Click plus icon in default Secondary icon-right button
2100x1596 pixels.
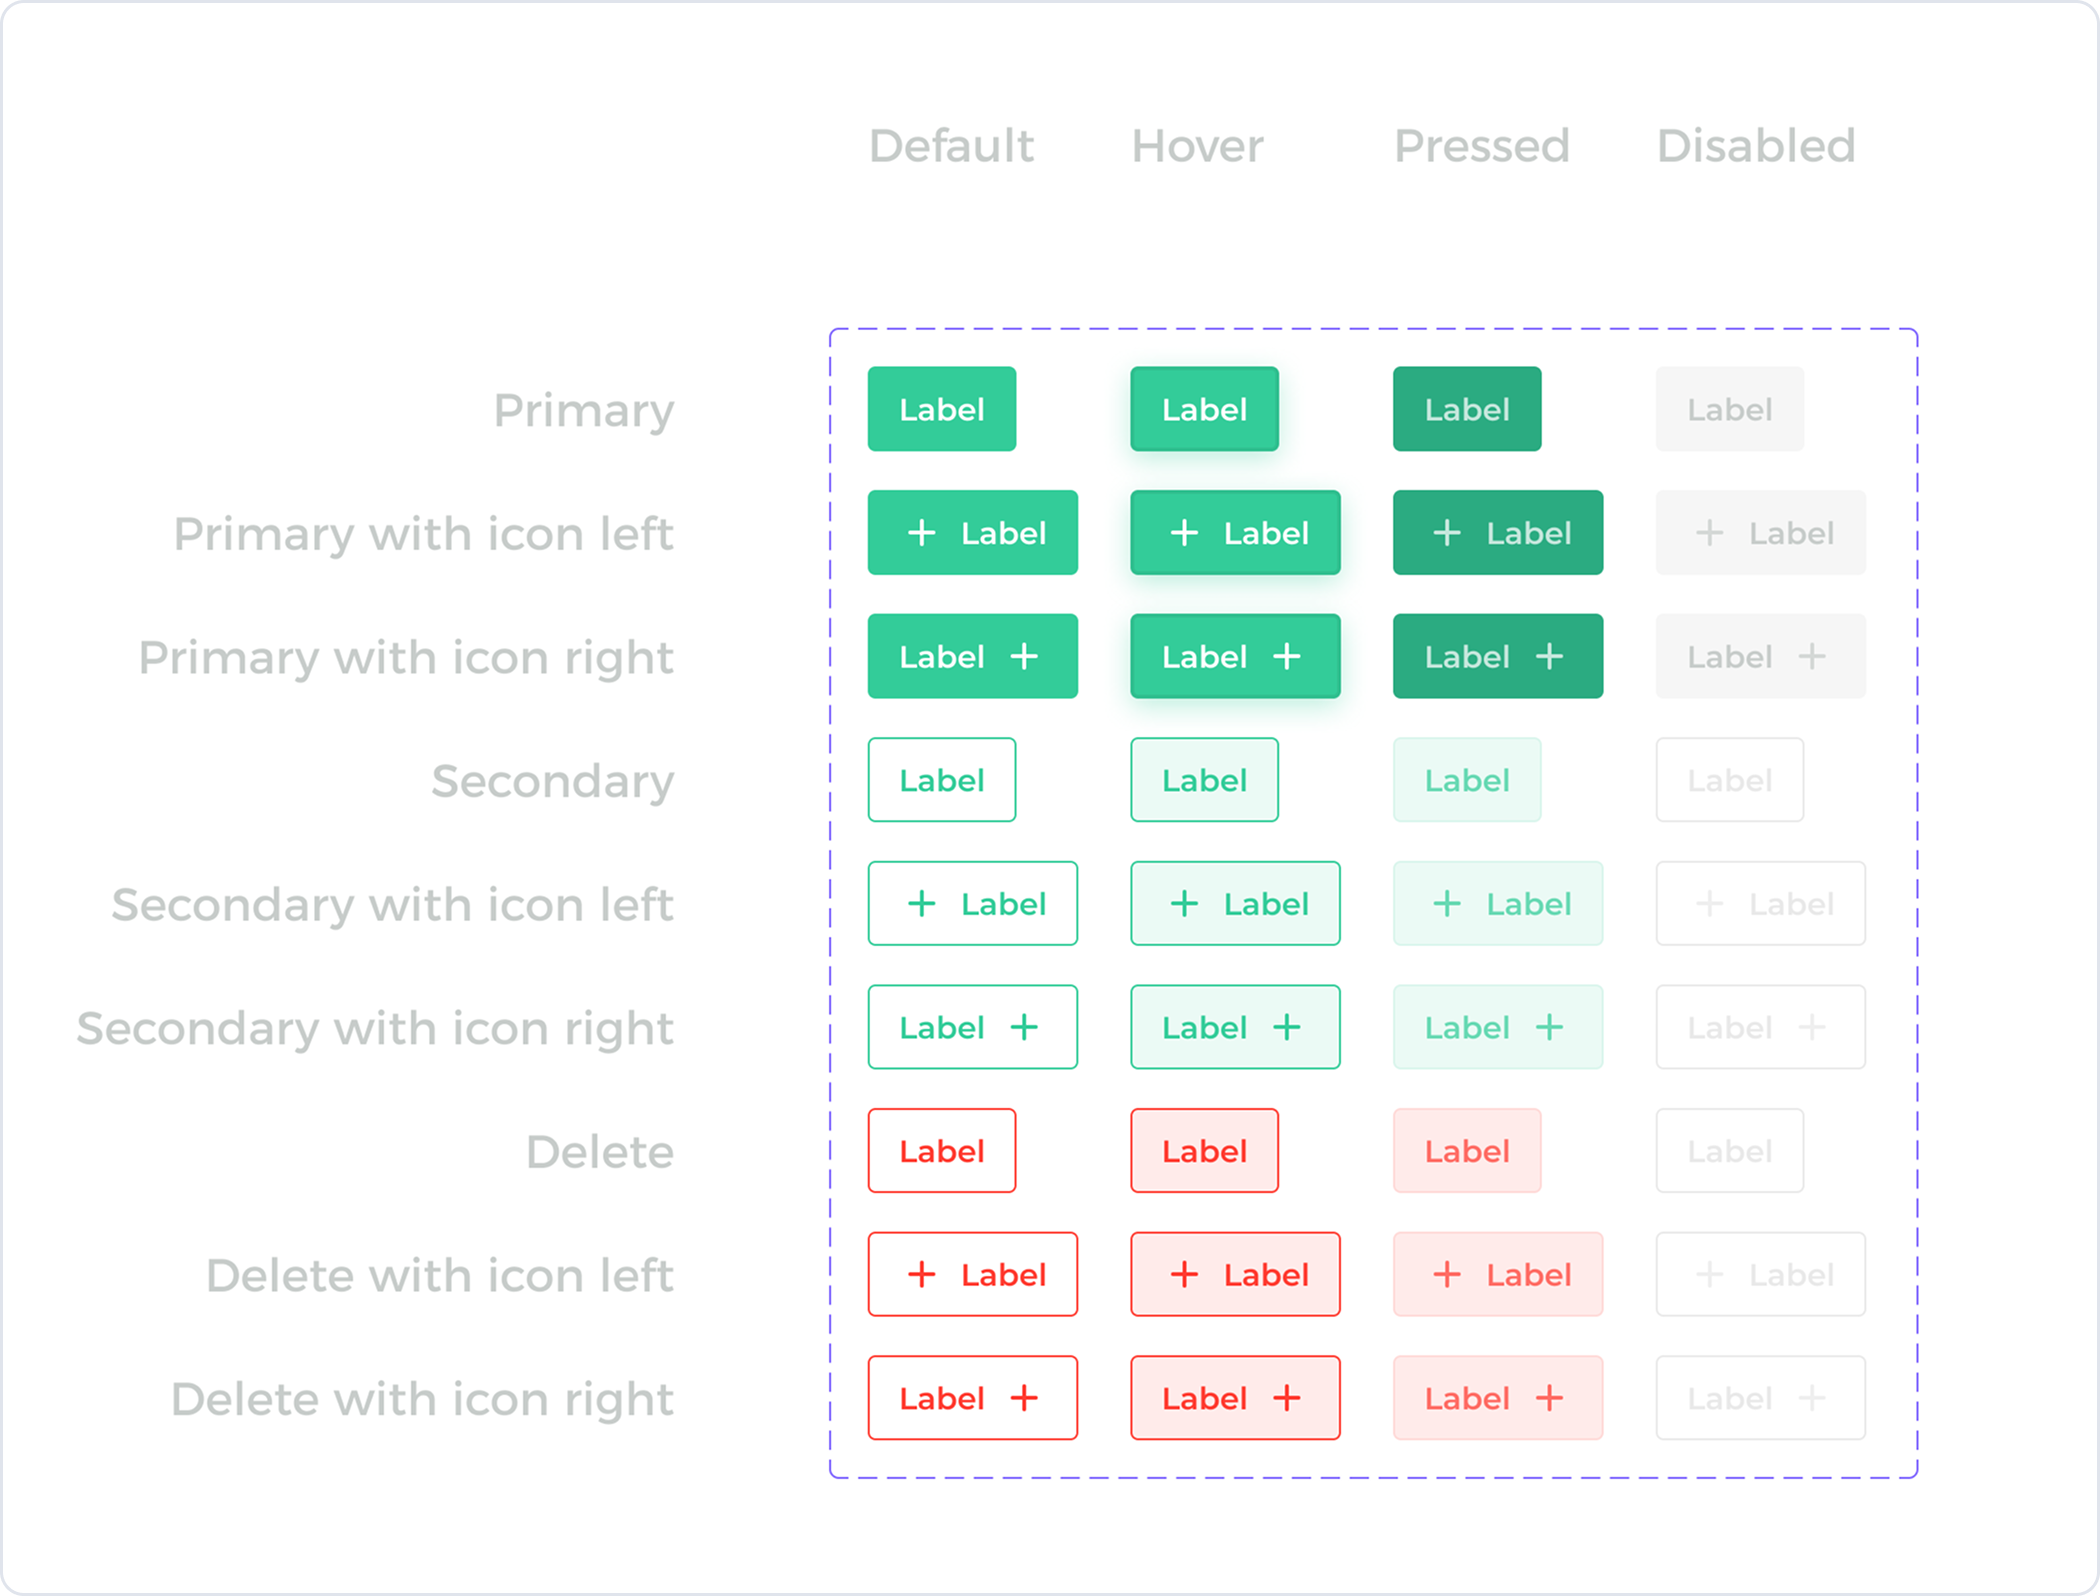pyautogui.click(x=1024, y=1027)
